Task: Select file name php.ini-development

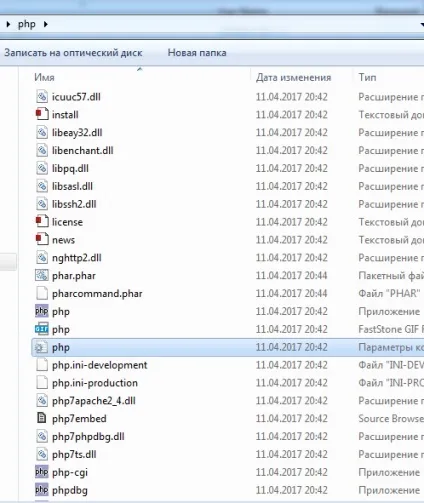Action: 100,365
